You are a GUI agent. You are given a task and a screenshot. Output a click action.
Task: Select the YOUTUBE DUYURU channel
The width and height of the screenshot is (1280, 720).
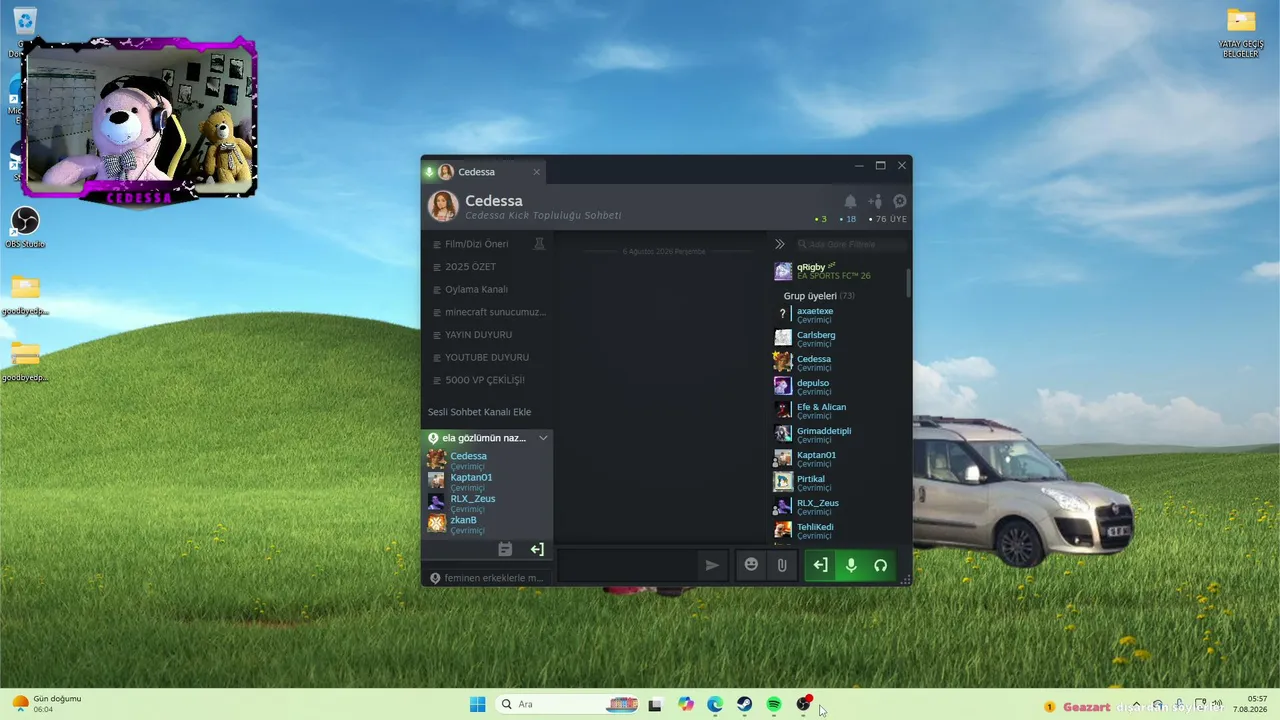pos(487,357)
